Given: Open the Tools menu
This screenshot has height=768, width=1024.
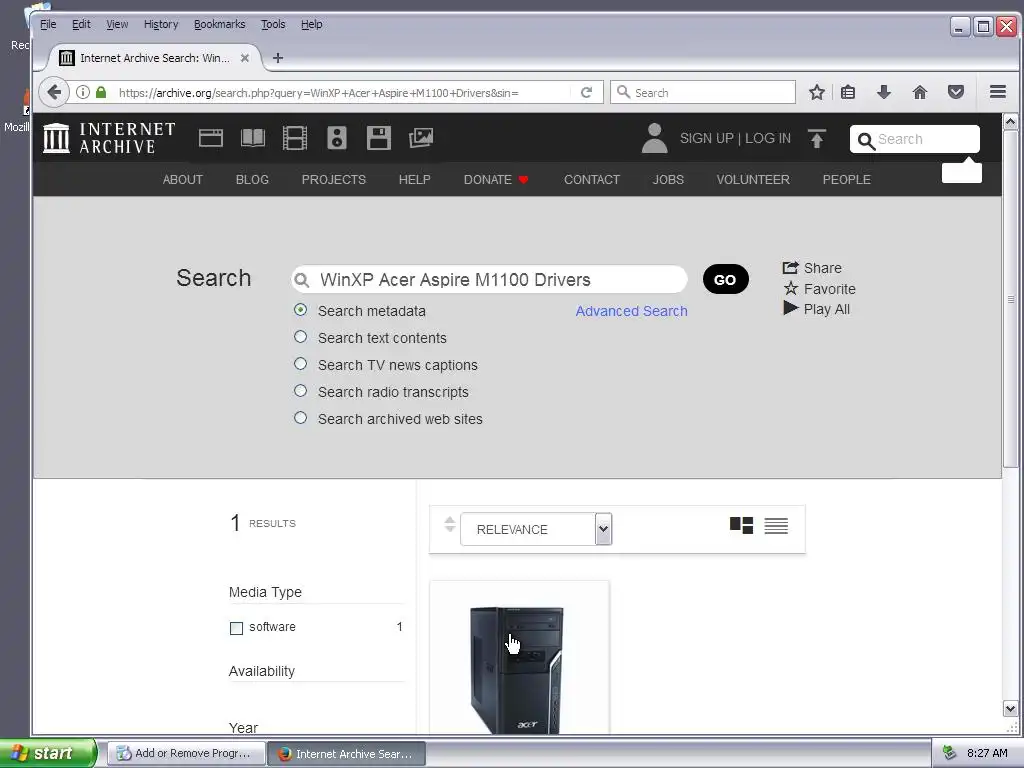Looking at the screenshot, I should coord(273,24).
